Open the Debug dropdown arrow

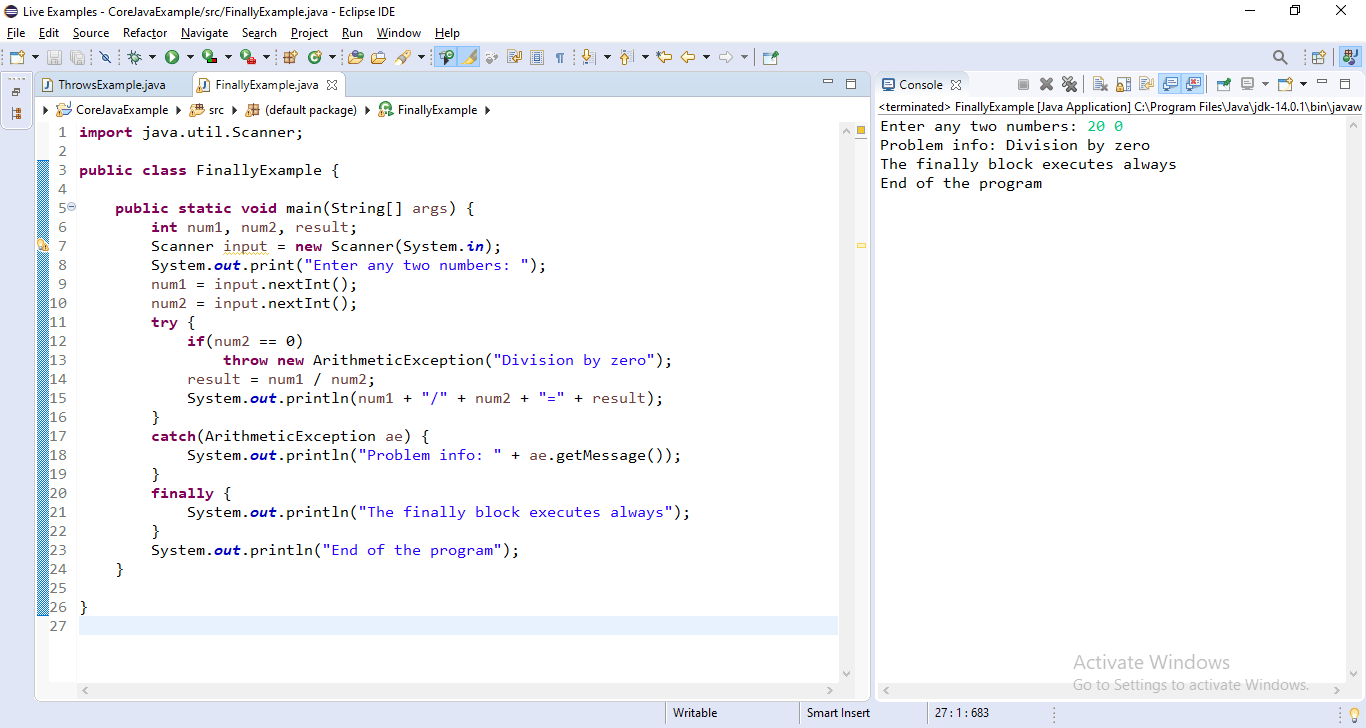point(152,57)
